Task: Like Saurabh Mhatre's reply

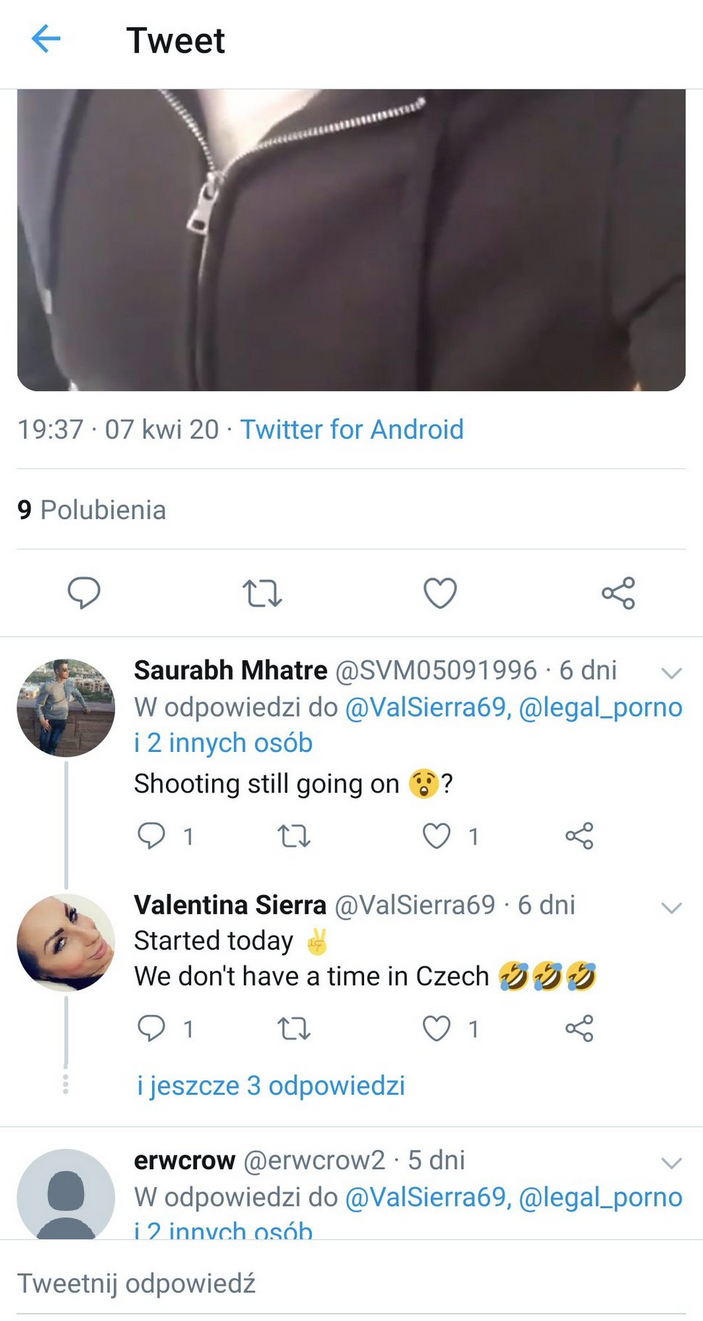Action: pyautogui.click(x=437, y=836)
